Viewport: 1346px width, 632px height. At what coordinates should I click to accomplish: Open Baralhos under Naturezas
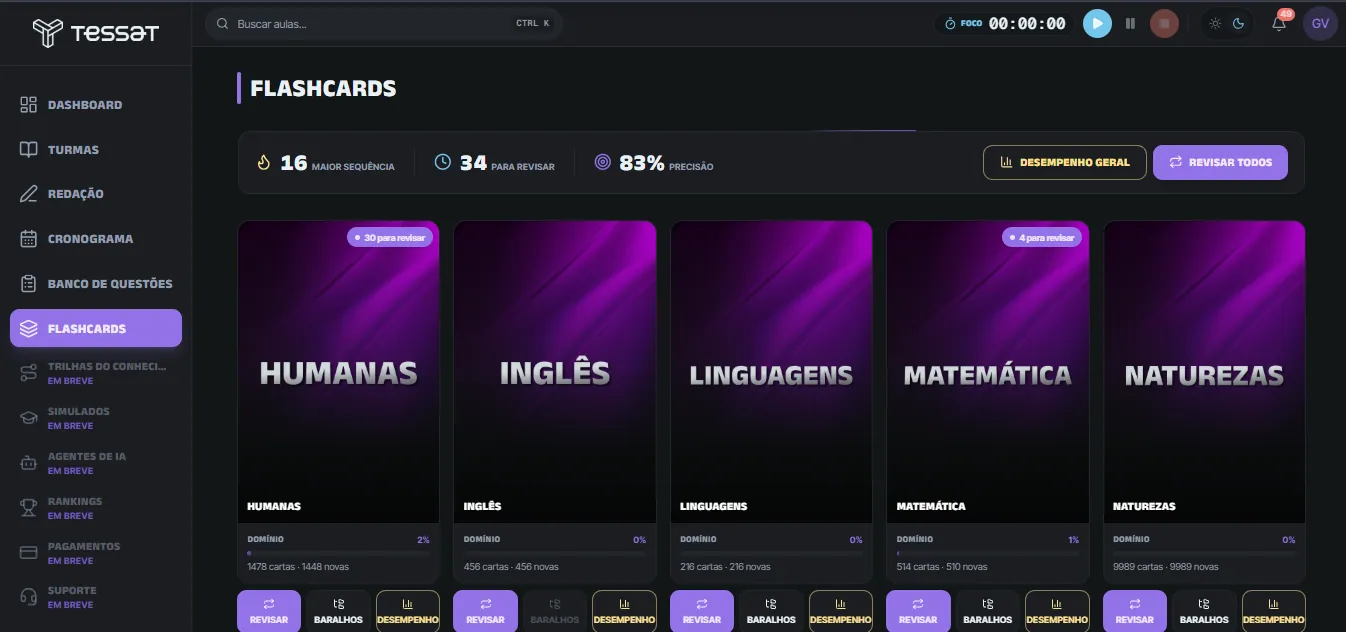1205,611
